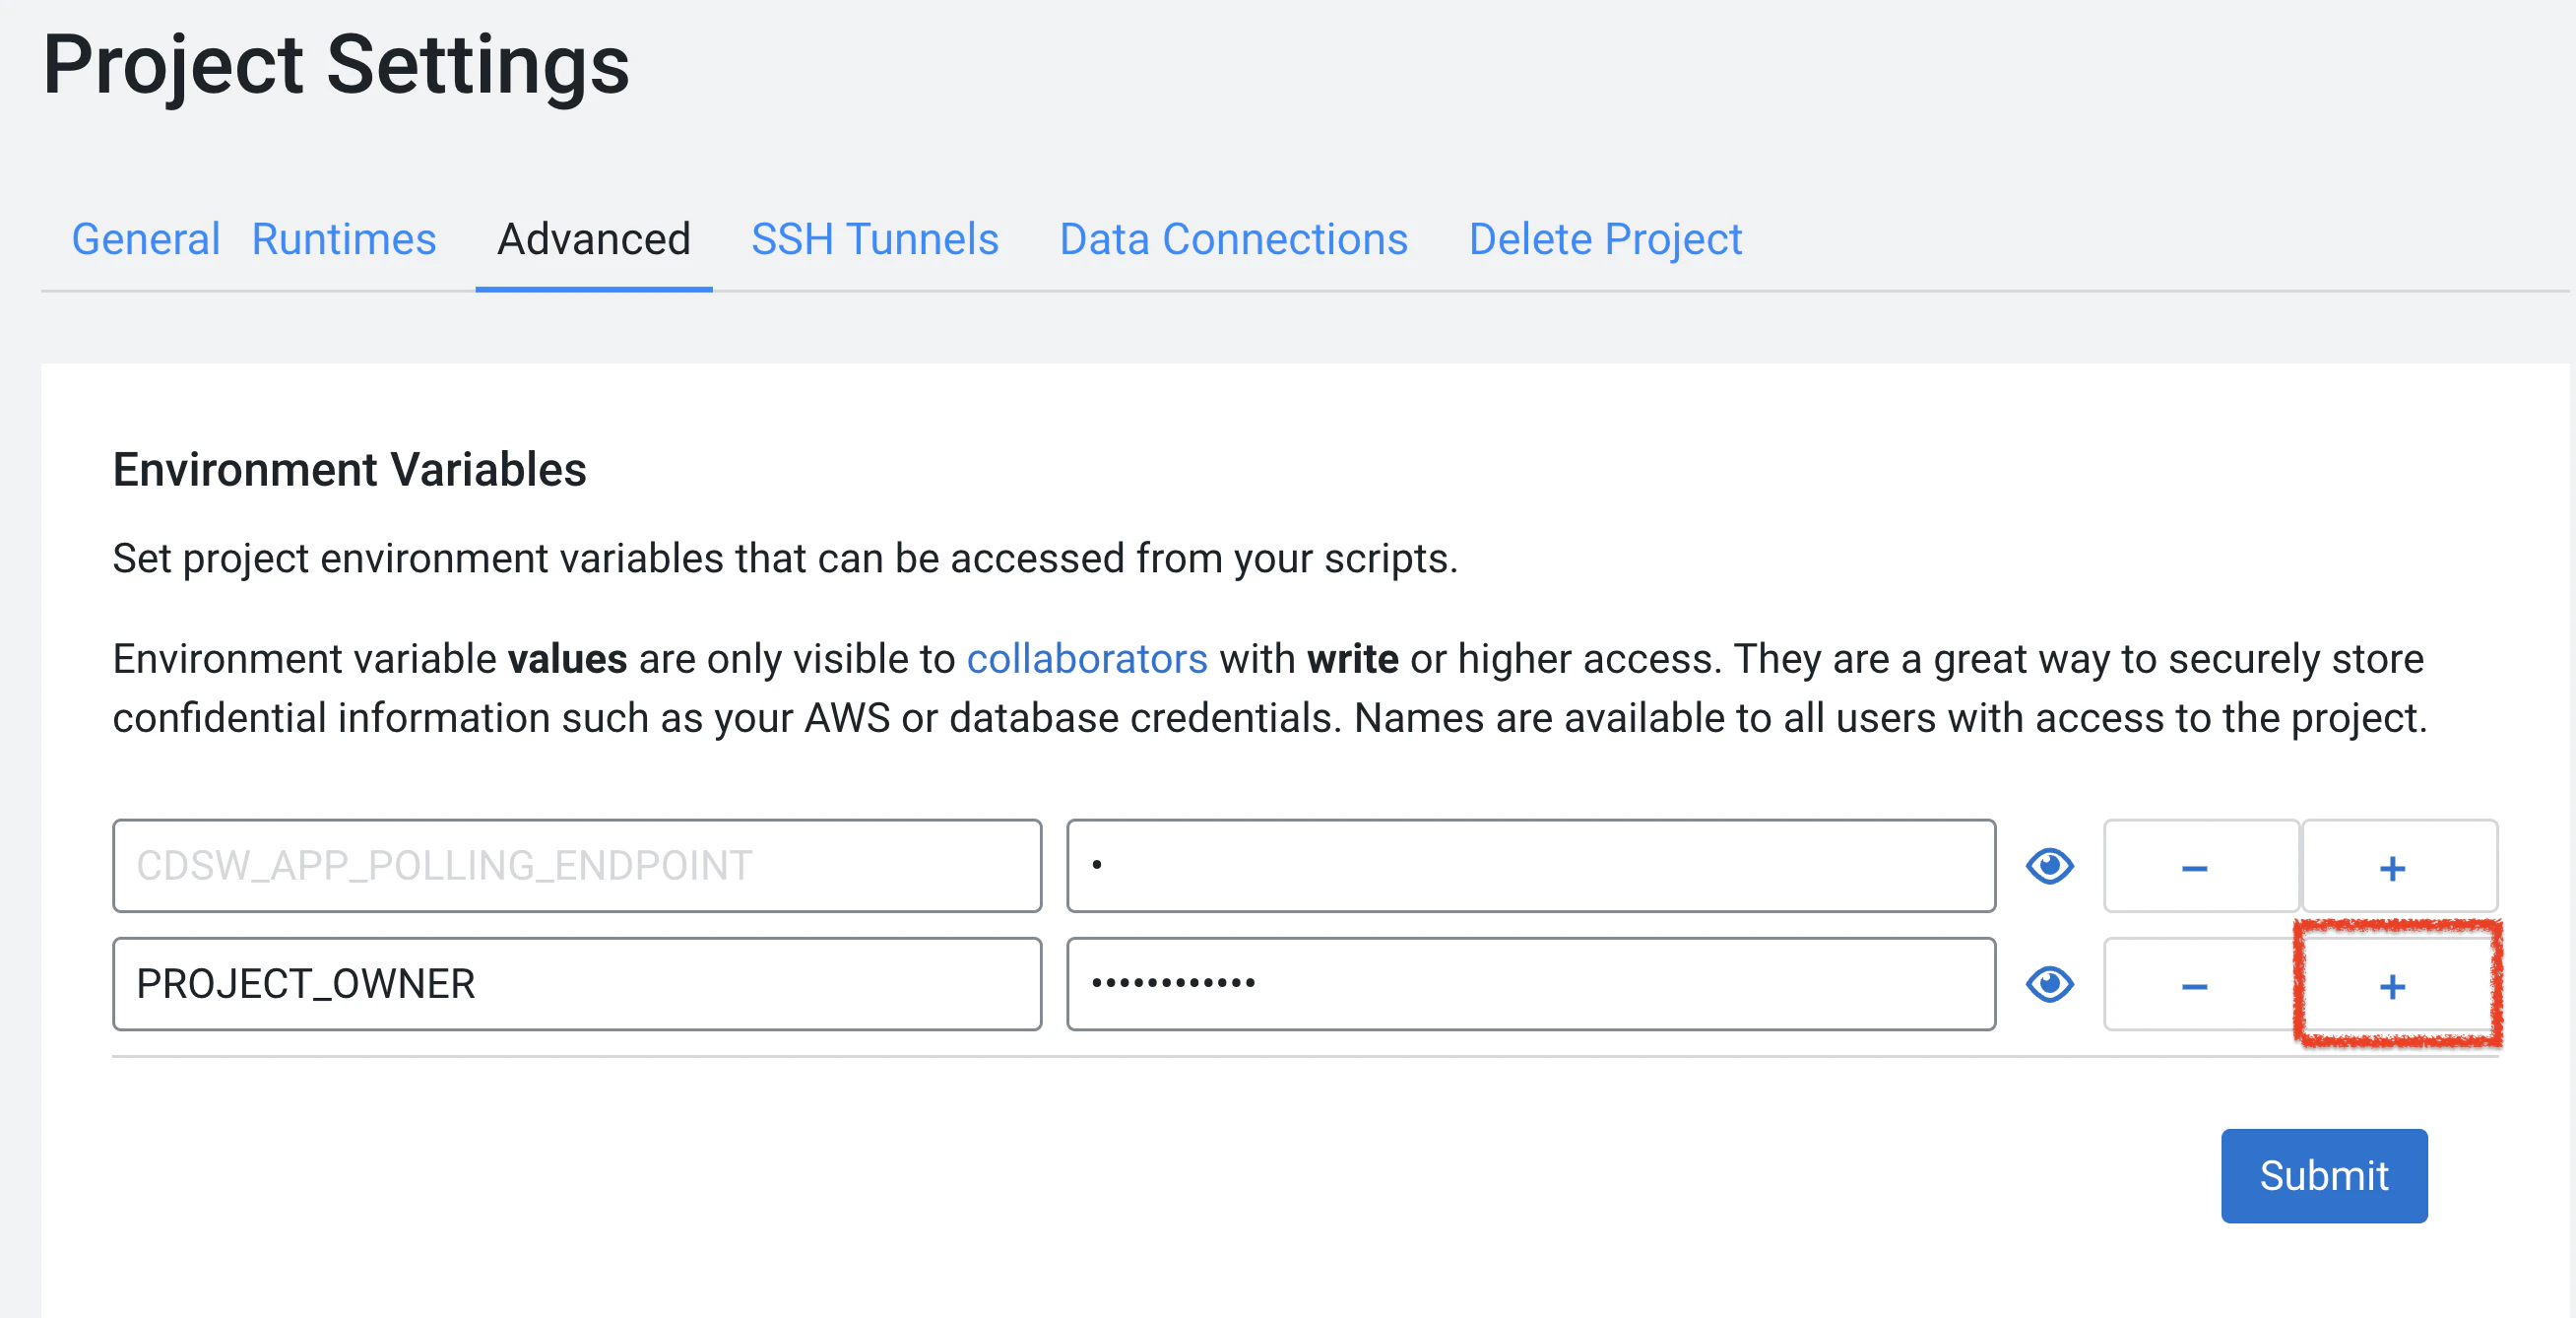Switch to the Runtimes tab

[x=343, y=240]
